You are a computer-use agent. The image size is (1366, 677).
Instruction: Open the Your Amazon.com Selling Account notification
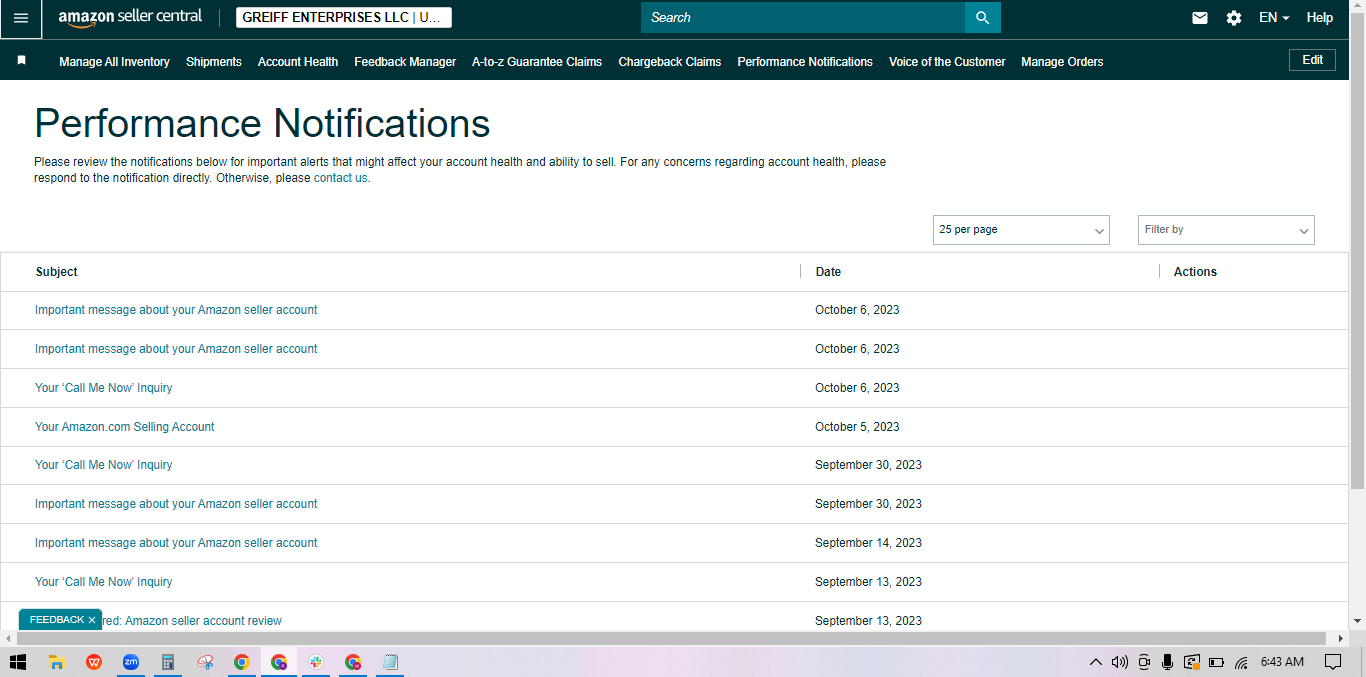pos(125,427)
